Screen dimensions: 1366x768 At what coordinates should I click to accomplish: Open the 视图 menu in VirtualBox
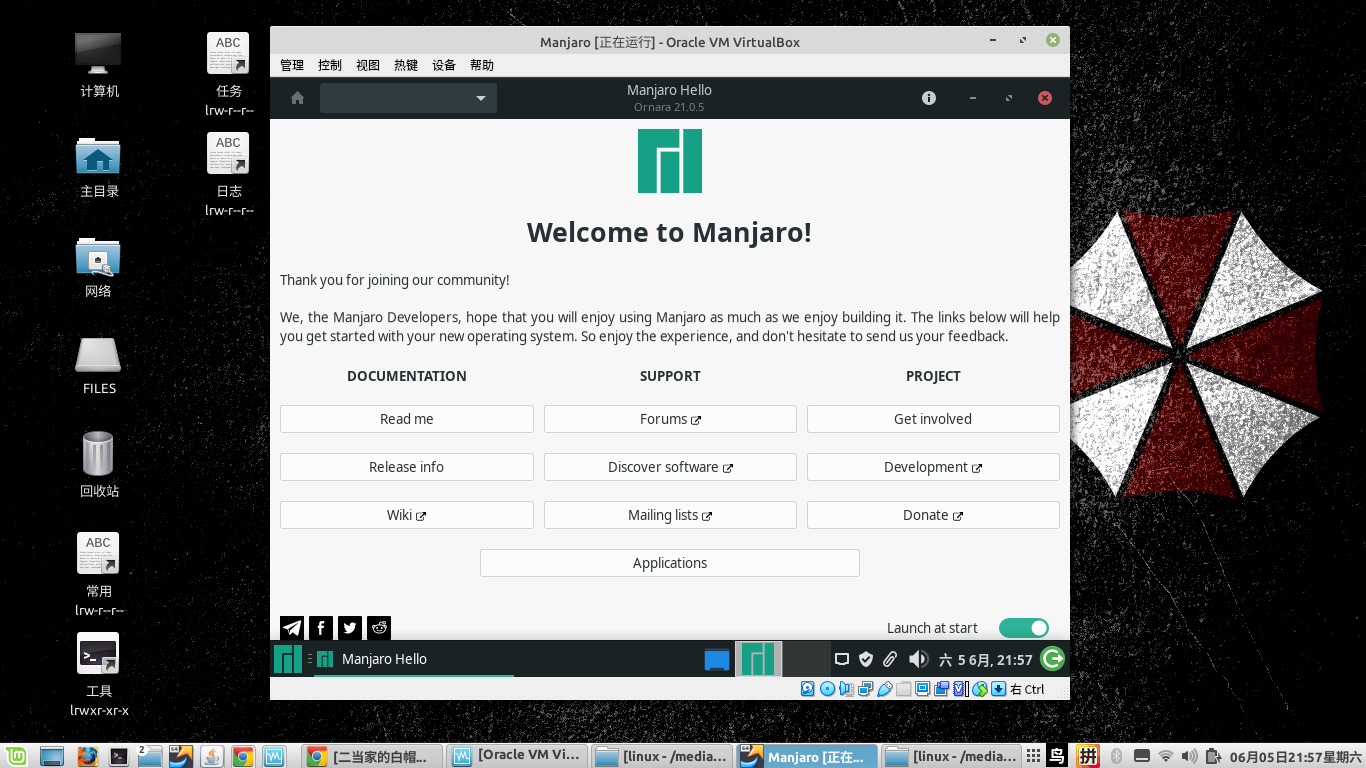point(368,65)
